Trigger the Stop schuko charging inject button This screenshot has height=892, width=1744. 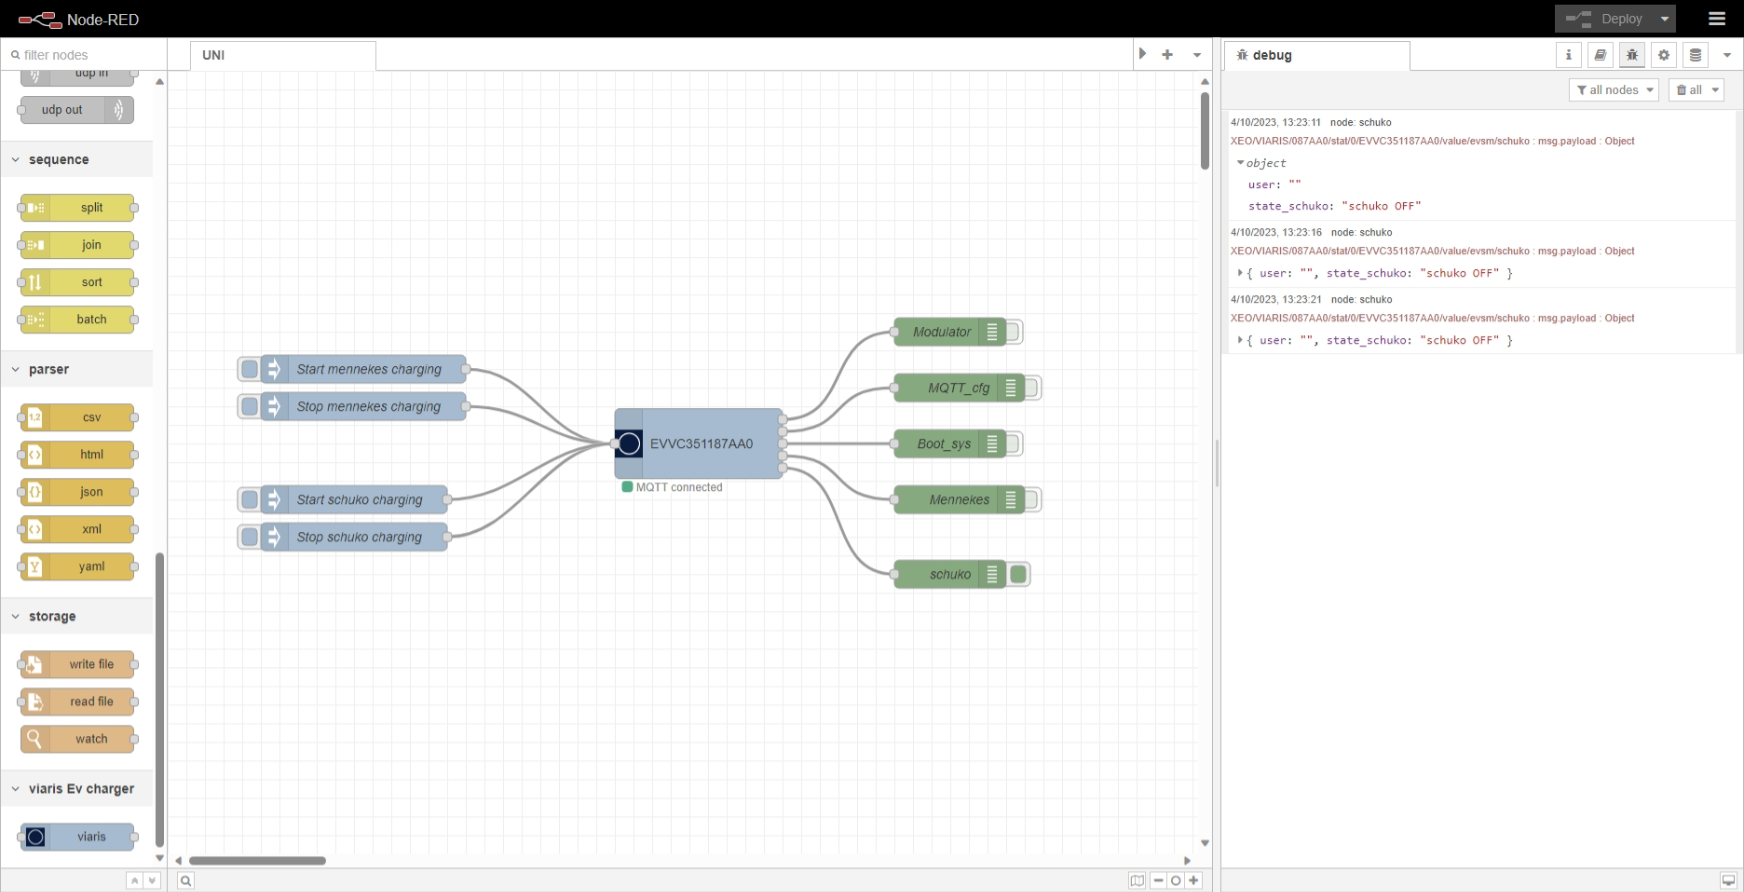click(x=250, y=537)
